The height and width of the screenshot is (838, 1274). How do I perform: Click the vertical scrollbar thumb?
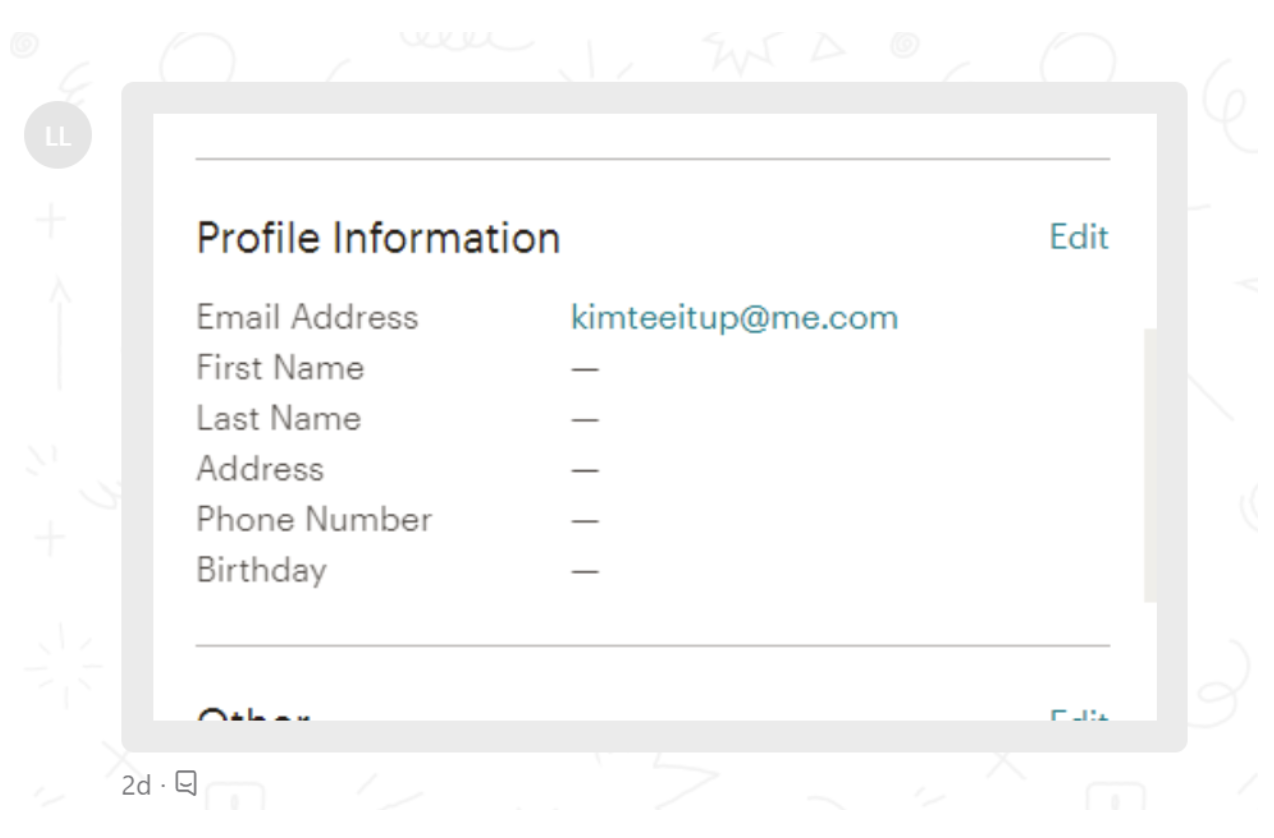point(1150,465)
